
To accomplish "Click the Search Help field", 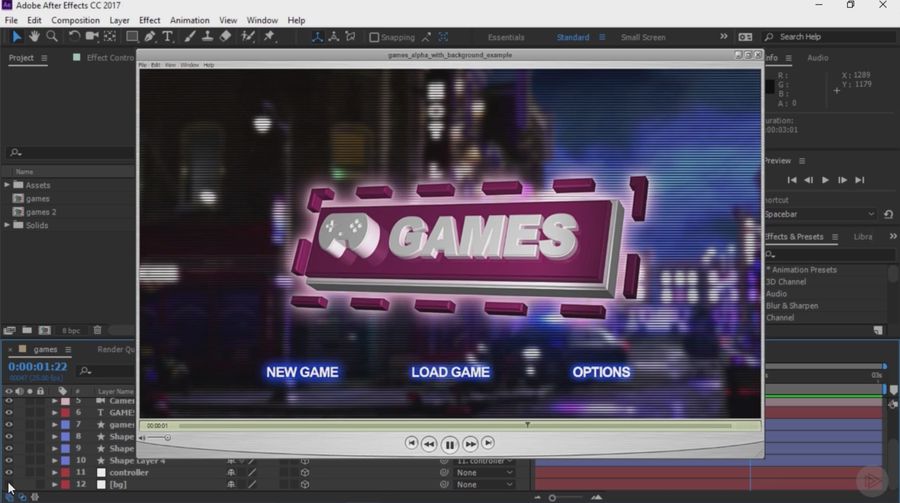I will click(829, 37).
